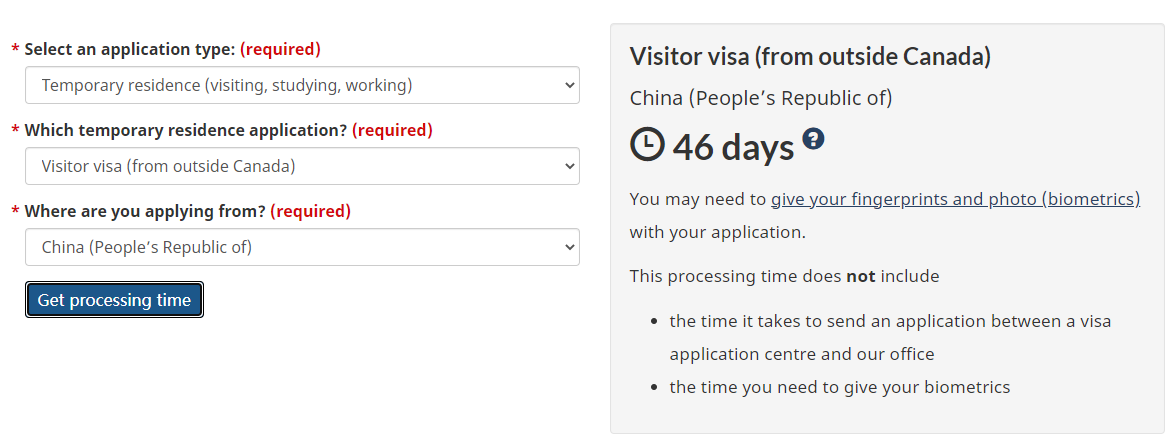The image size is (1173, 436).
Task: Click the bullet about visa application centre
Action: click(x=890, y=337)
